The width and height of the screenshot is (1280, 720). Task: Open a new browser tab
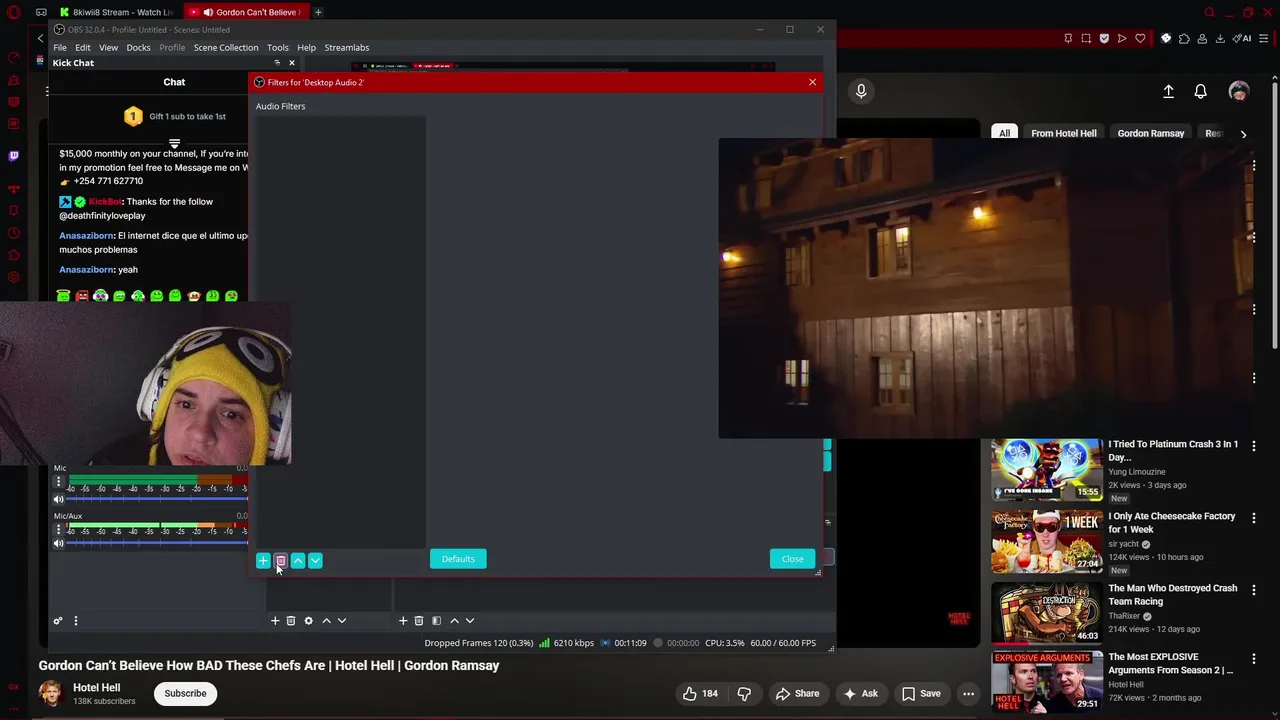318,12
